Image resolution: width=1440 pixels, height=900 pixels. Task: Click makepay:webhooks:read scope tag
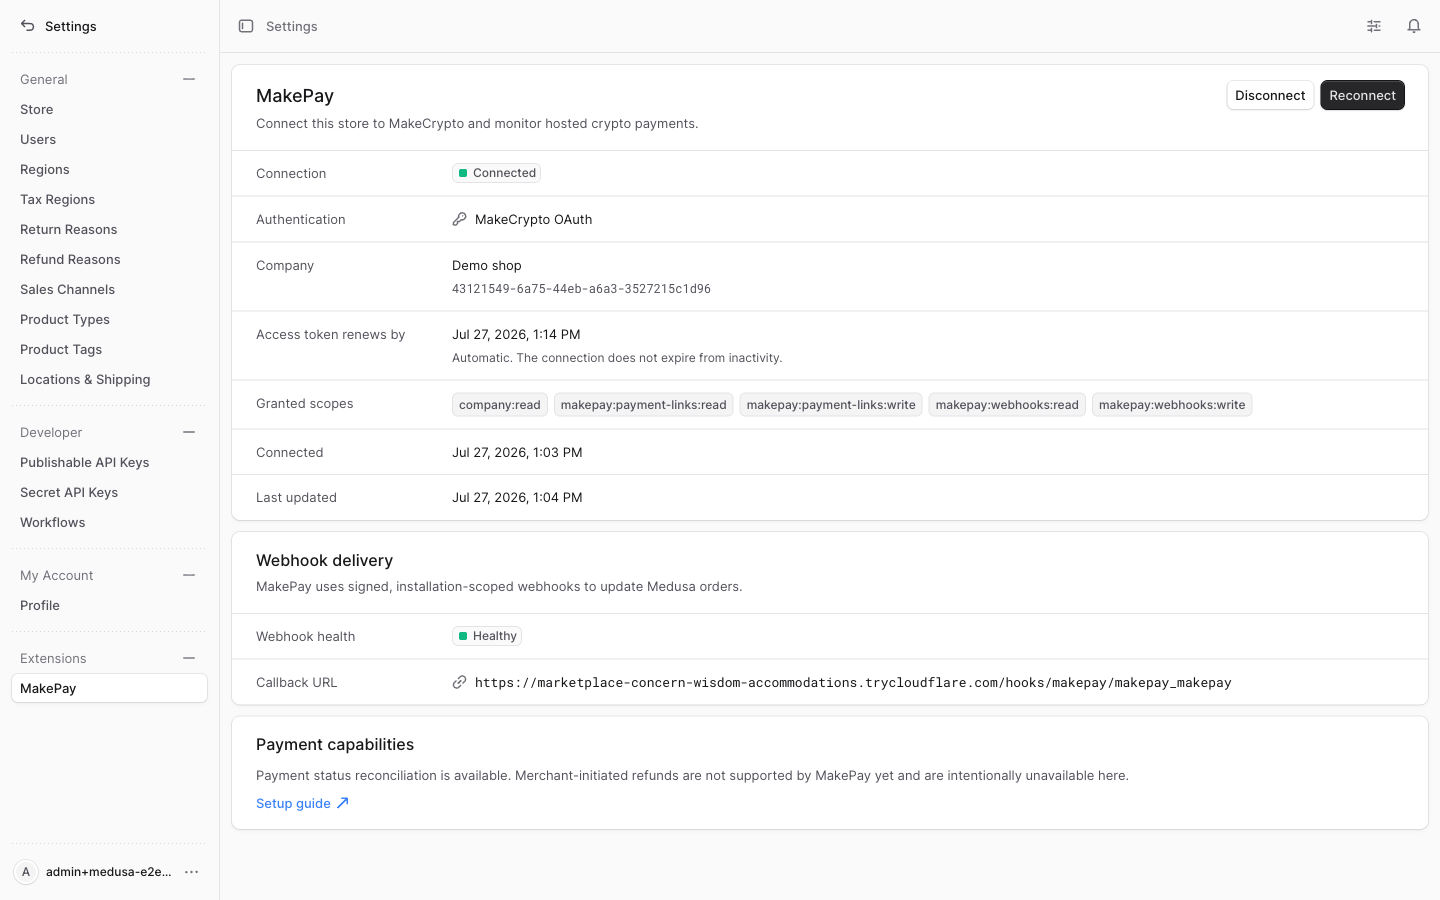(x=1007, y=405)
